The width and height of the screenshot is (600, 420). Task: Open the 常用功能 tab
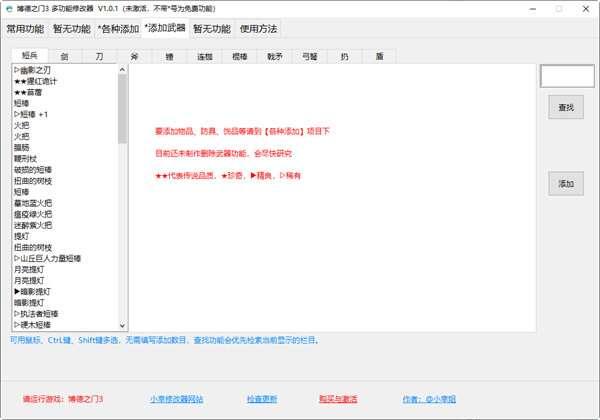(25, 29)
